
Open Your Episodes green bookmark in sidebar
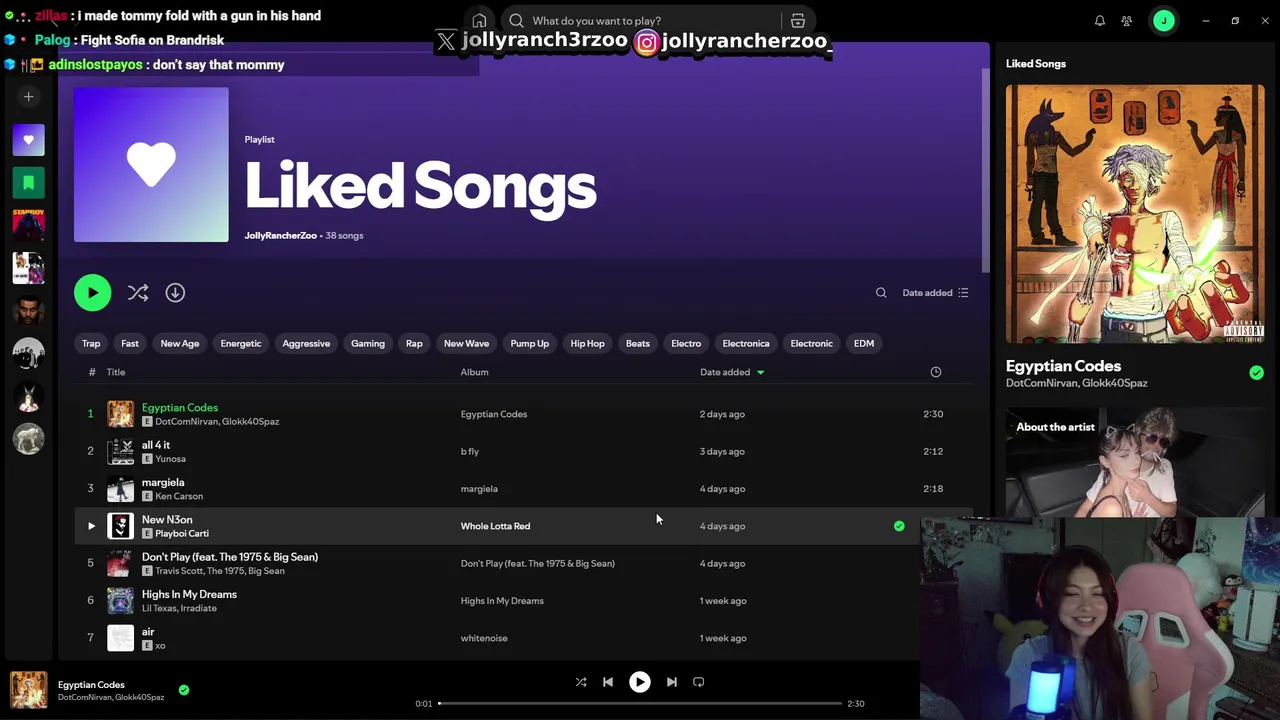pos(28,182)
